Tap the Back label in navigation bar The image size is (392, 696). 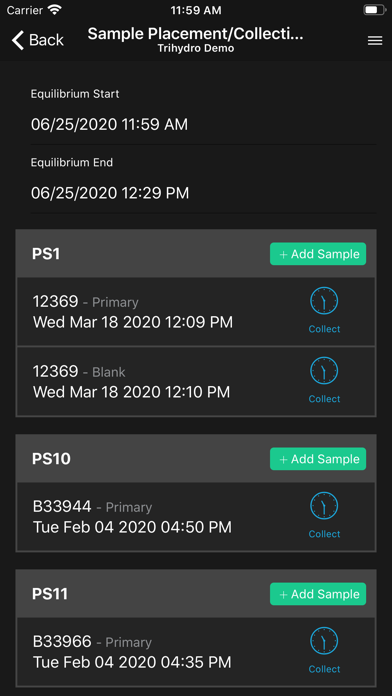(x=47, y=40)
